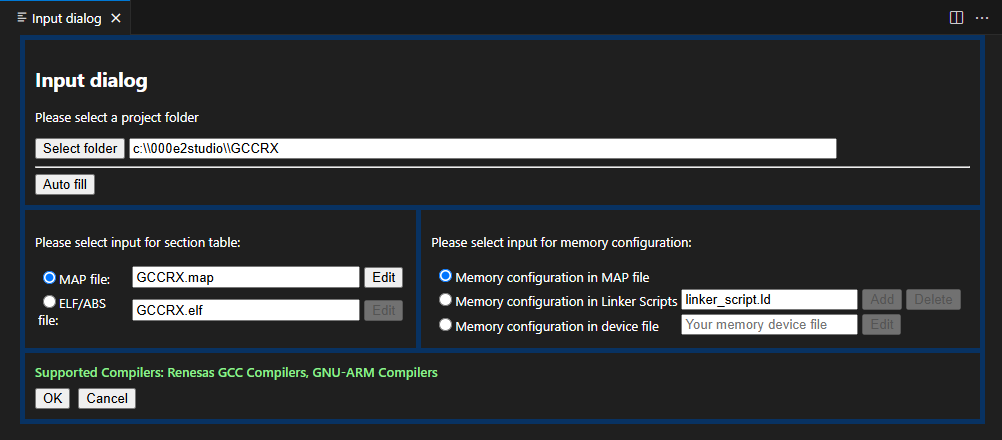Image resolution: width=1002 pixels, height=440 pixels.
Task: Click the linker_script.ld text field
Action: (768, 300)
